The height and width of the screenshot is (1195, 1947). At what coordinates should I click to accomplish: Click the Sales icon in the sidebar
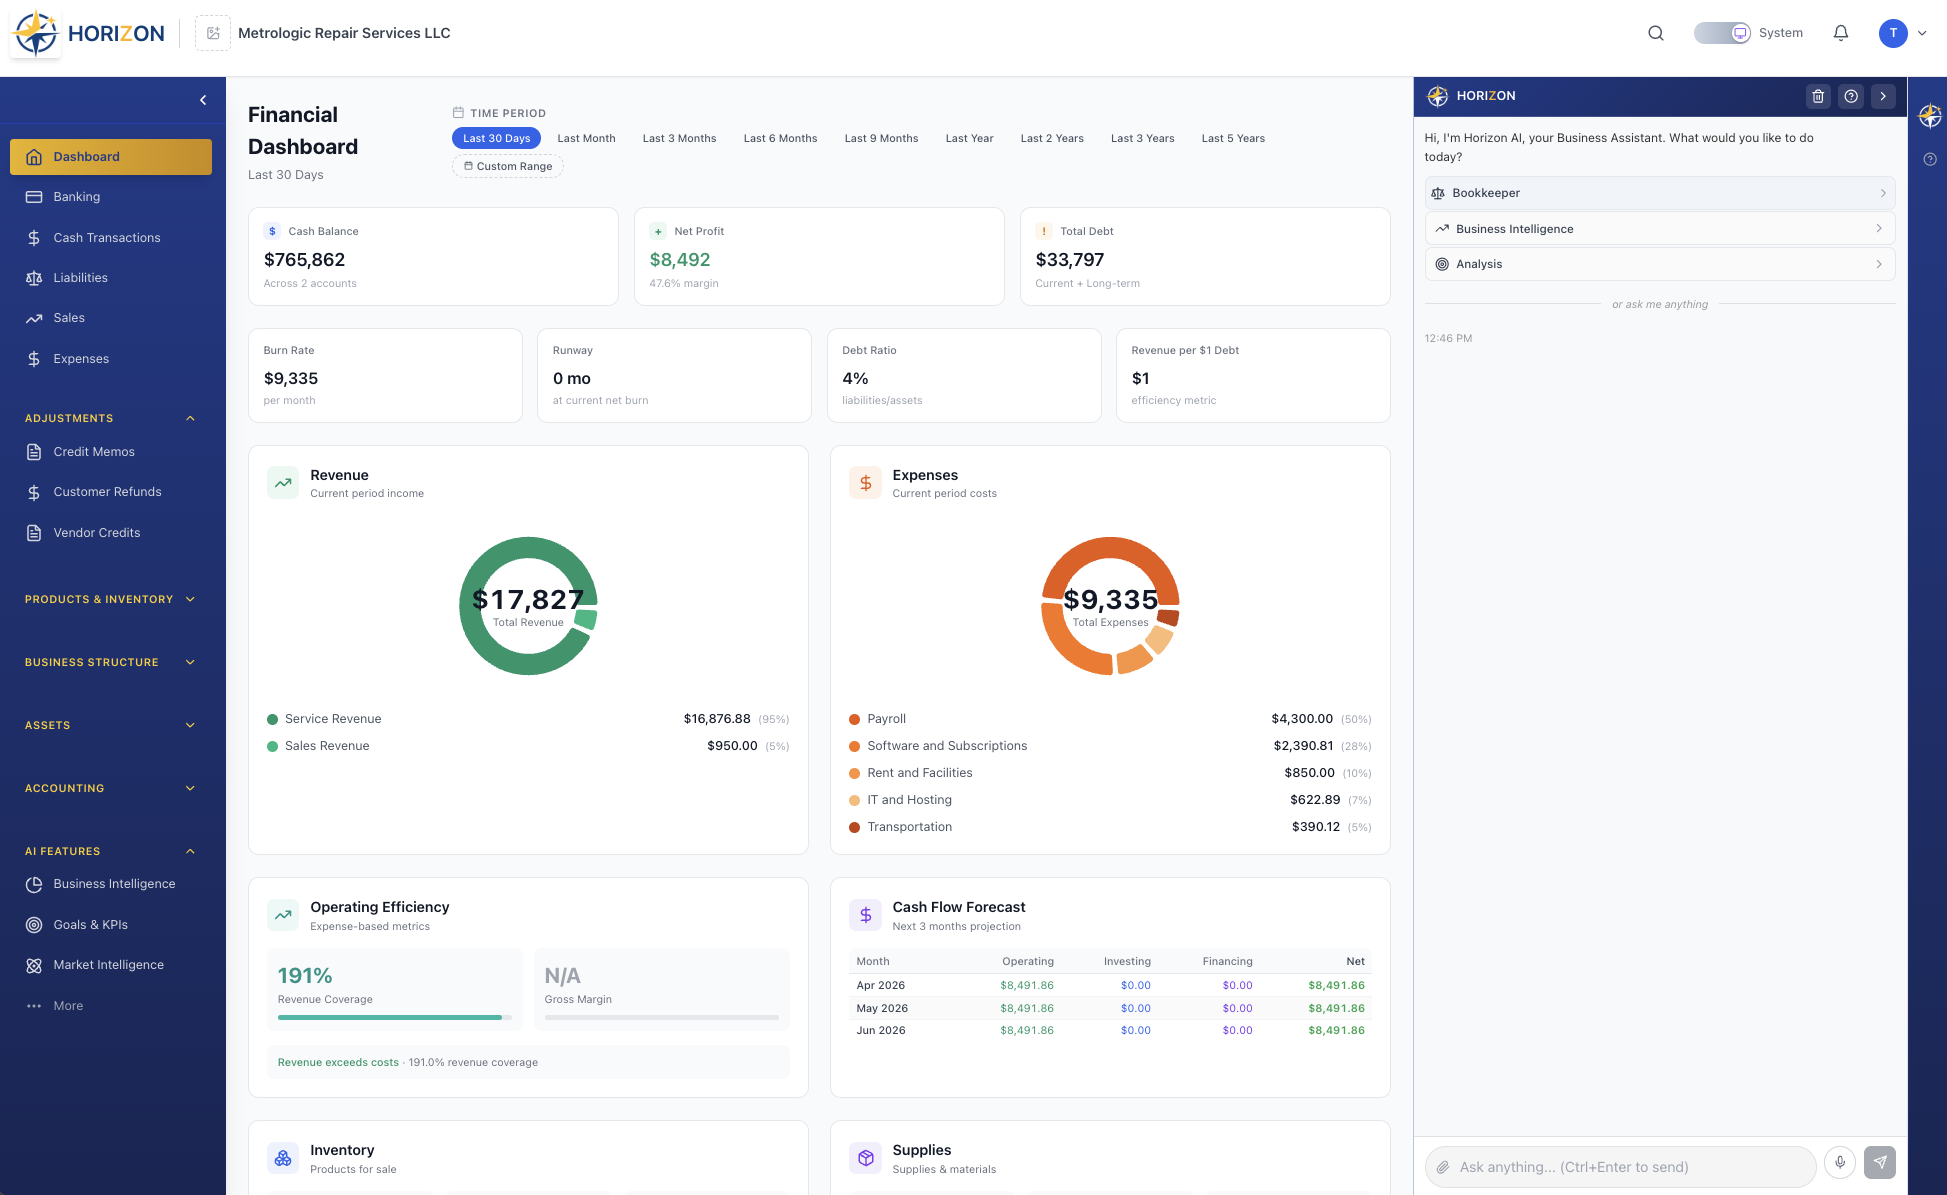coord(33,317)
